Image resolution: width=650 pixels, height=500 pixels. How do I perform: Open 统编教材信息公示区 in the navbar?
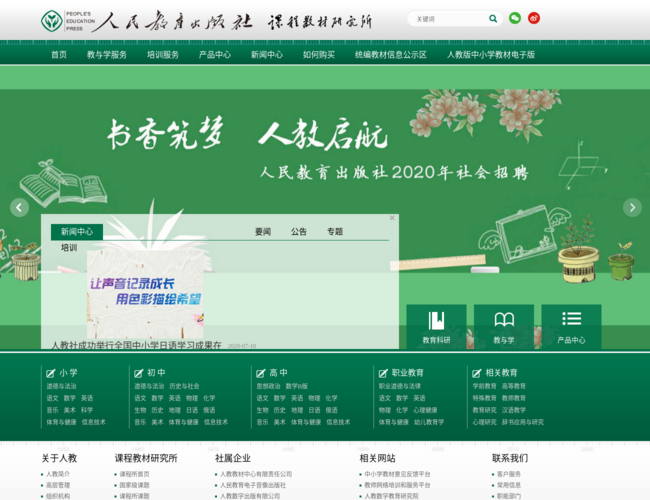(x=390, y=54)
